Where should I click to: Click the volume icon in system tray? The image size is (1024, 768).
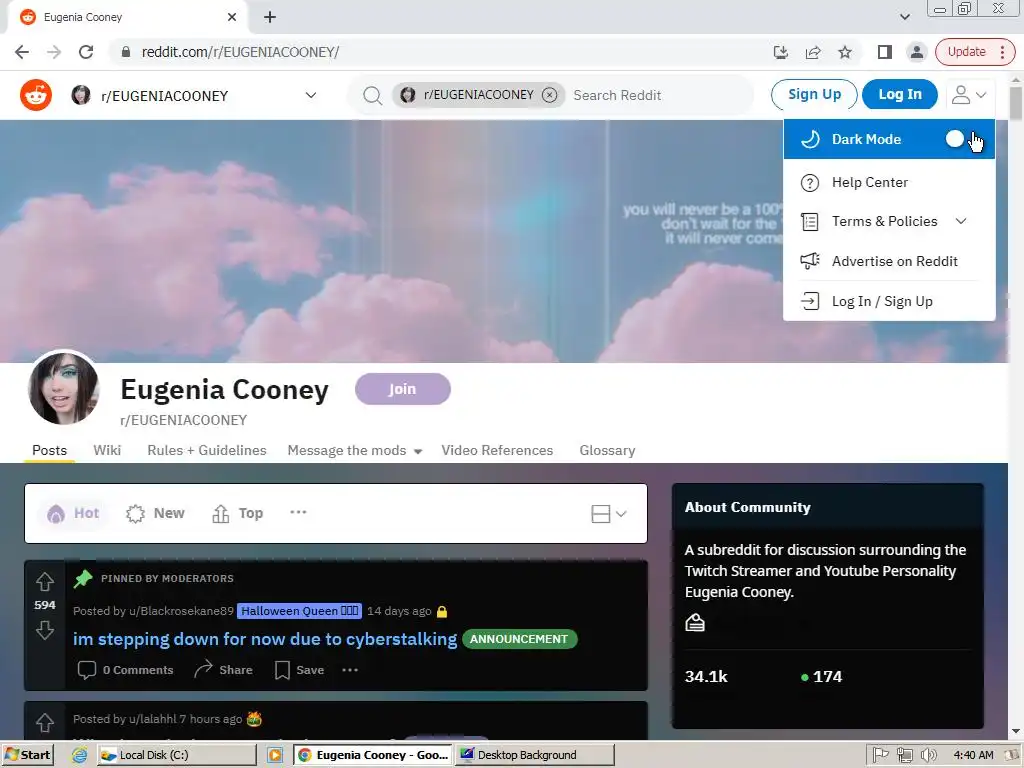click(928, 756)
